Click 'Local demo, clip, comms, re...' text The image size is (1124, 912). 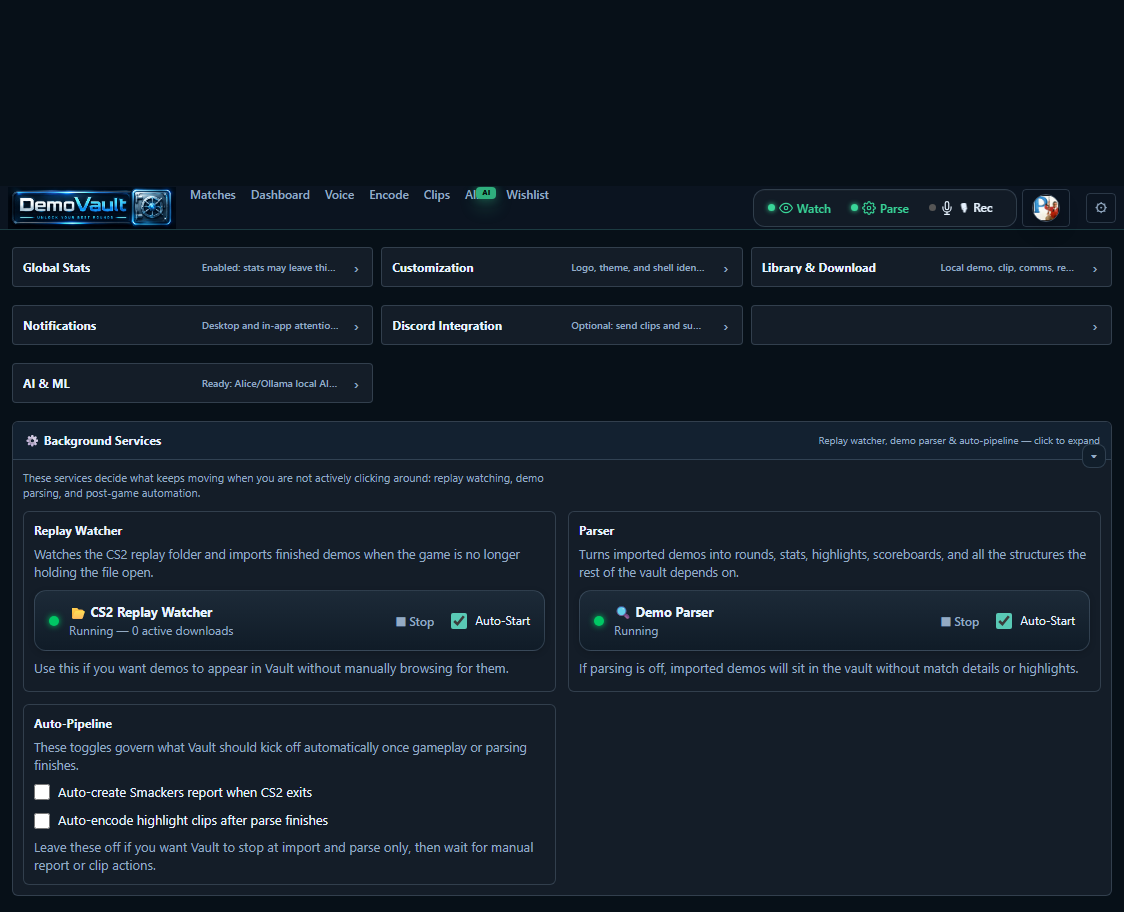tap(1007, 267)
